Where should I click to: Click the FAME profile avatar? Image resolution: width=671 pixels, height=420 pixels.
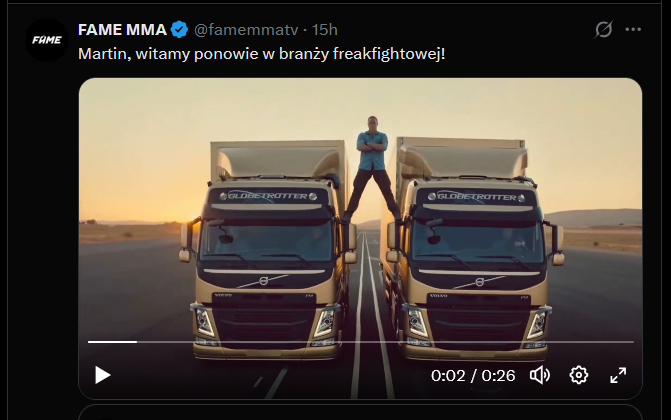coord(47,40)
